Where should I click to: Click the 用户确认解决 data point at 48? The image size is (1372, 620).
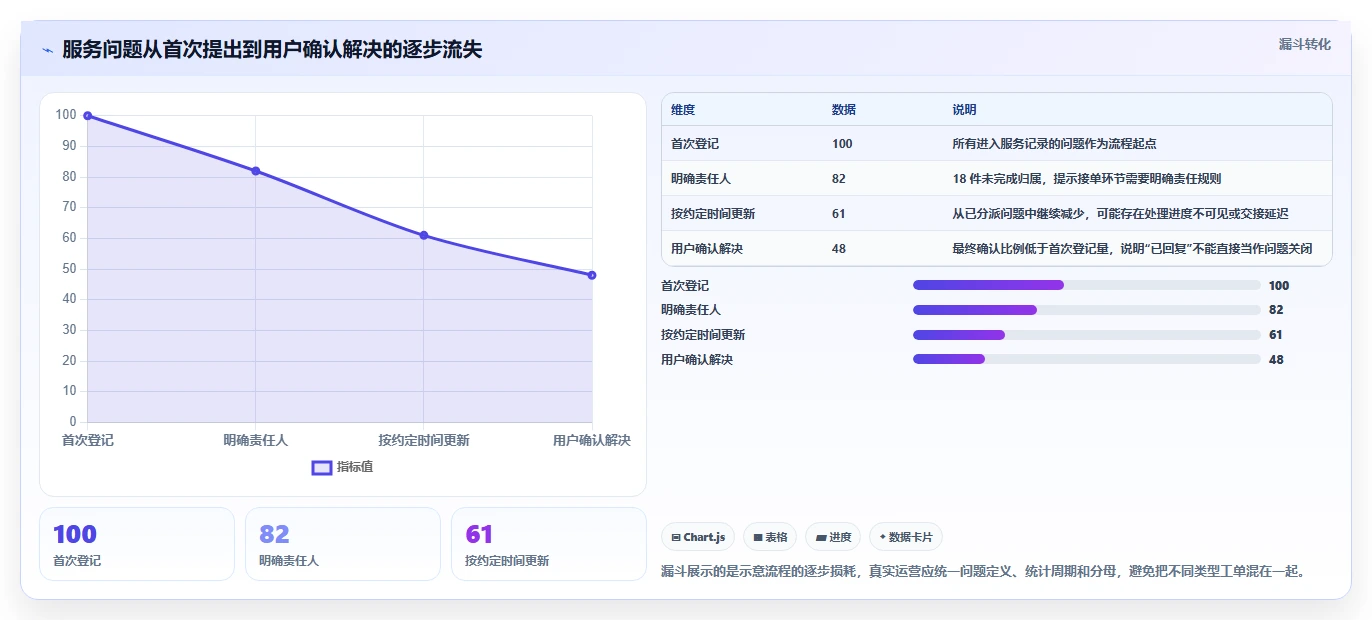[592, 275]
